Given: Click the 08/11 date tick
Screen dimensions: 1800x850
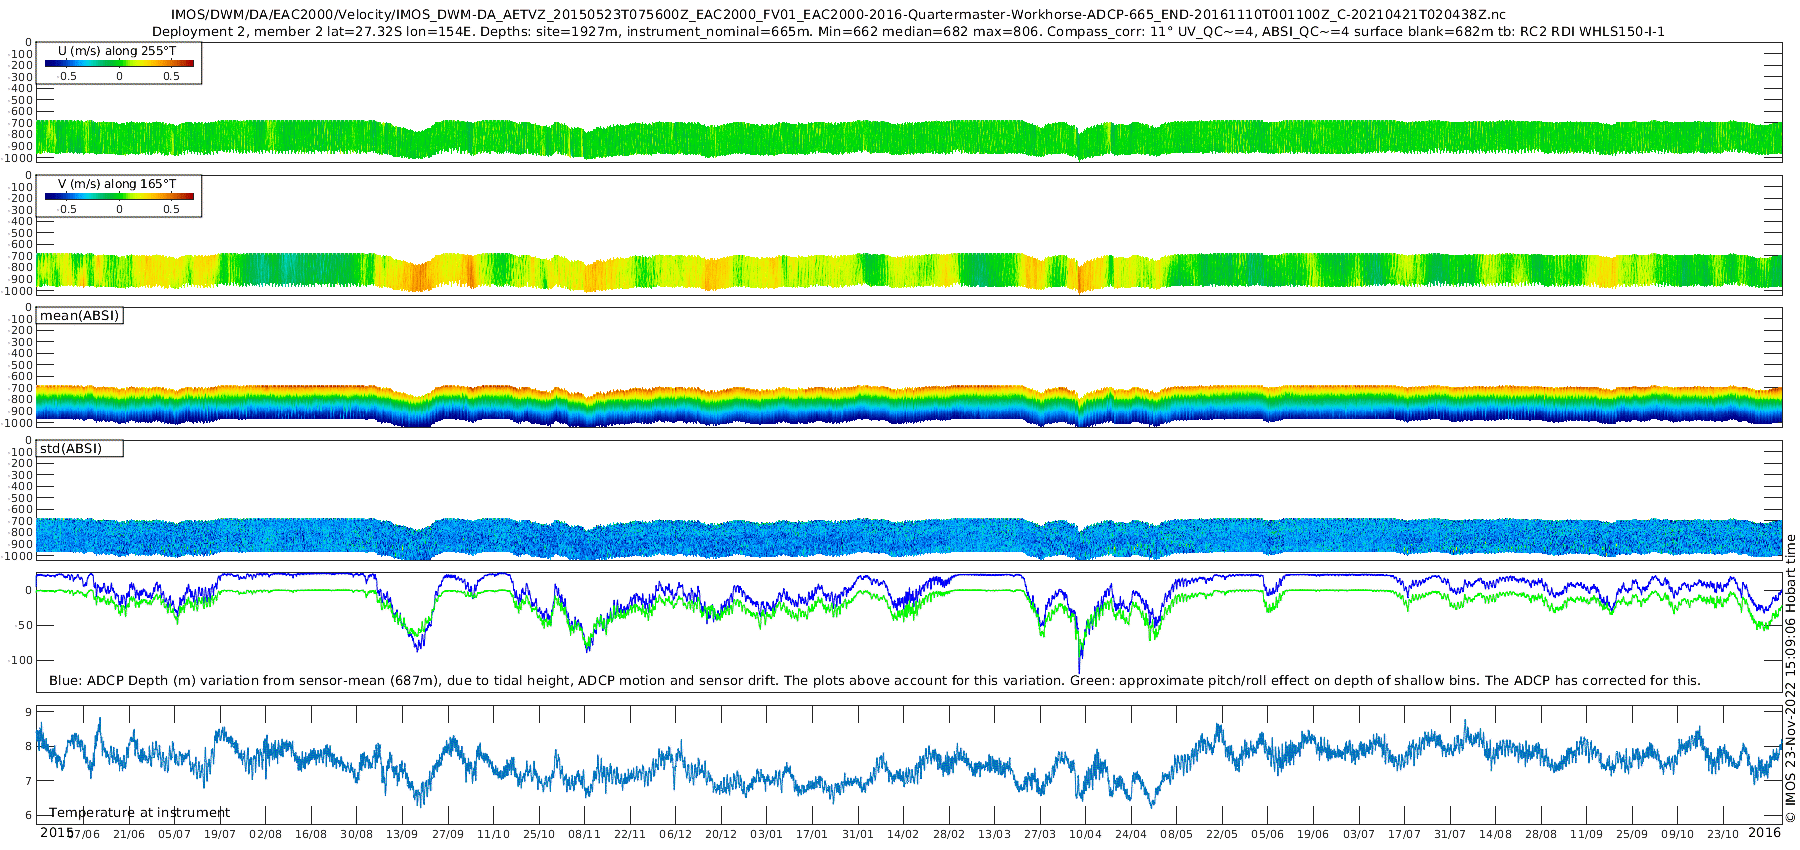Looking at the screenshot, I should coord(584,834).
